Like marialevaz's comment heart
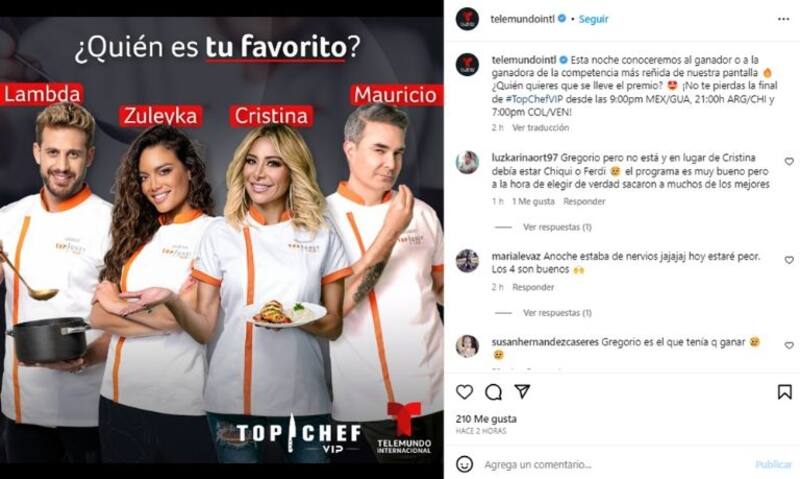800x479 pixels. 789,260
